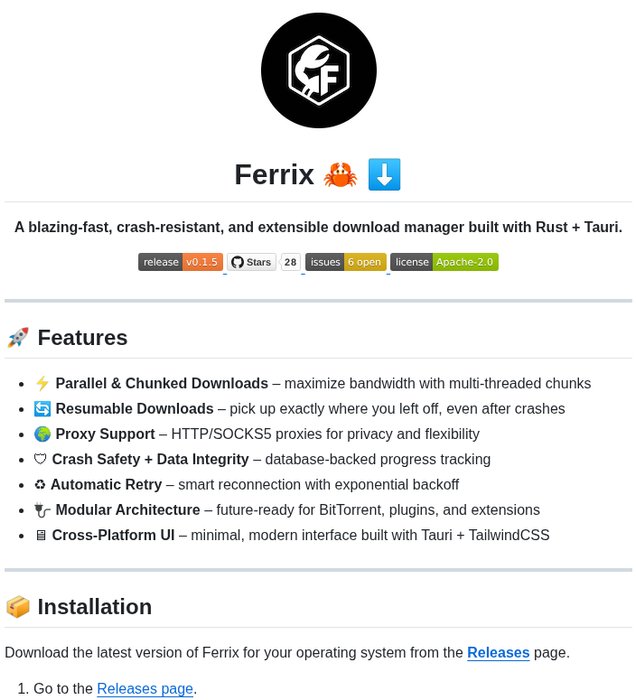Click the crab emoji beside Ferrix title
This screenshot has width=636, height=700.
click(340, 175)
